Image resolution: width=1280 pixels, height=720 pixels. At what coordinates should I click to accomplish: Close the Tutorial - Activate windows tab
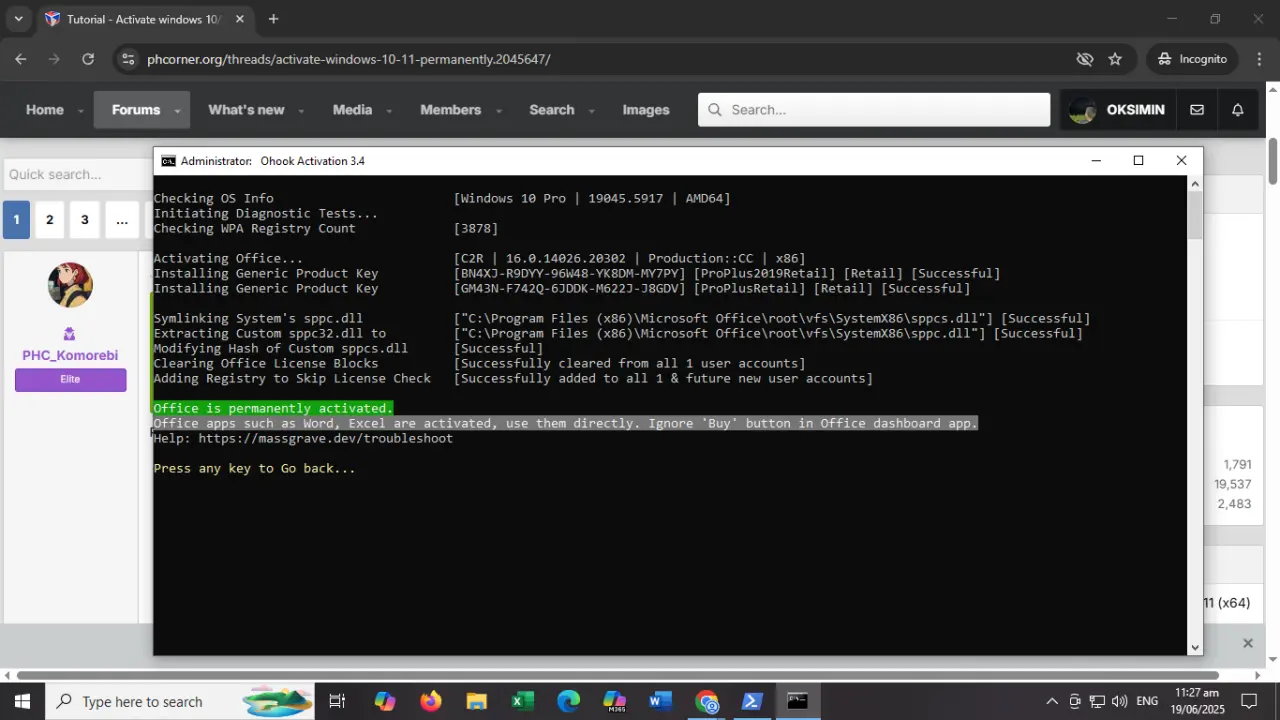click(x=240, y=19)
